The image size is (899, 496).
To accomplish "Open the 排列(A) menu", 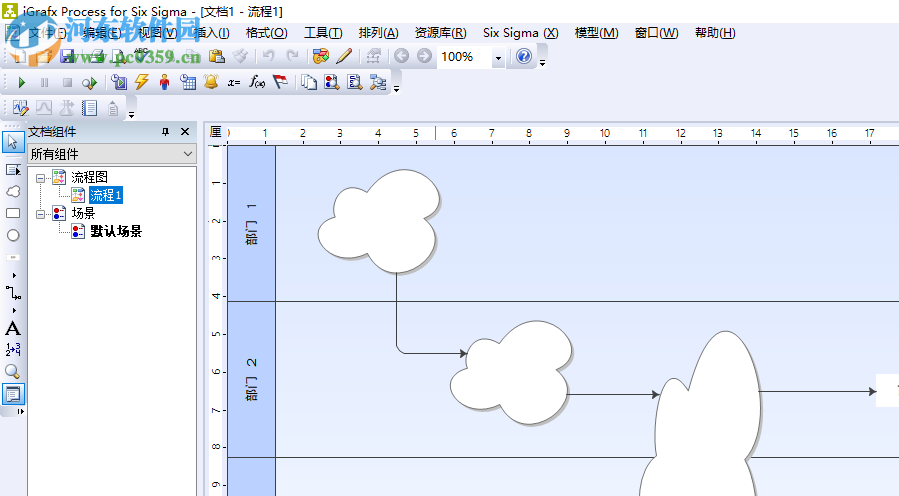I will [378, 33].
